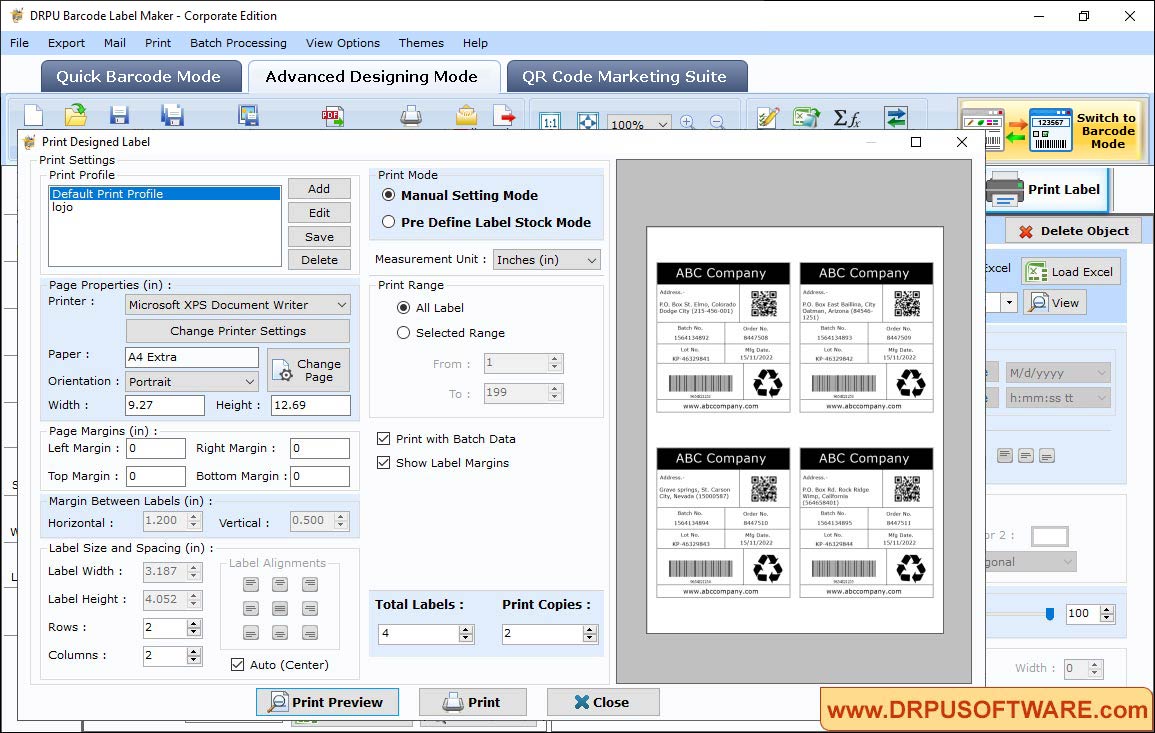Click the blue slider handle near value 100
Screen dimensions: 1155x733
(x=1050, y=613)
